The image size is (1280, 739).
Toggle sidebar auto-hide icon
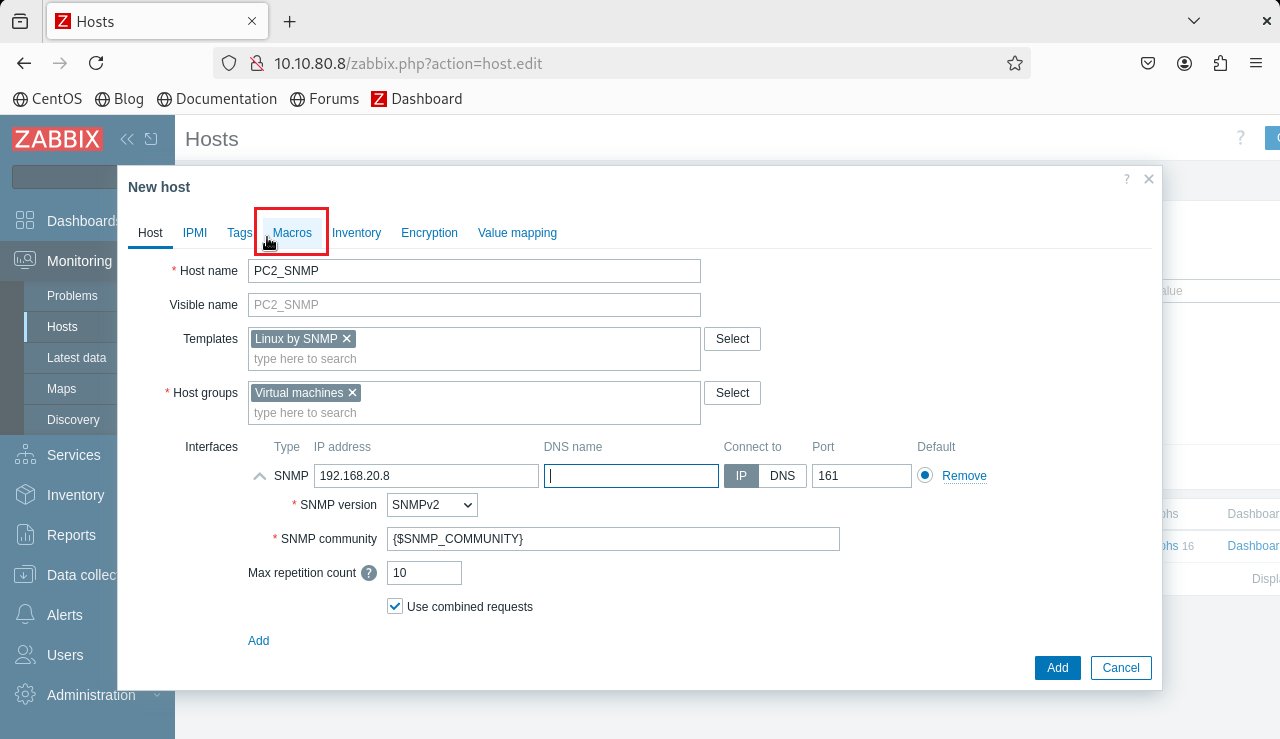151,139
